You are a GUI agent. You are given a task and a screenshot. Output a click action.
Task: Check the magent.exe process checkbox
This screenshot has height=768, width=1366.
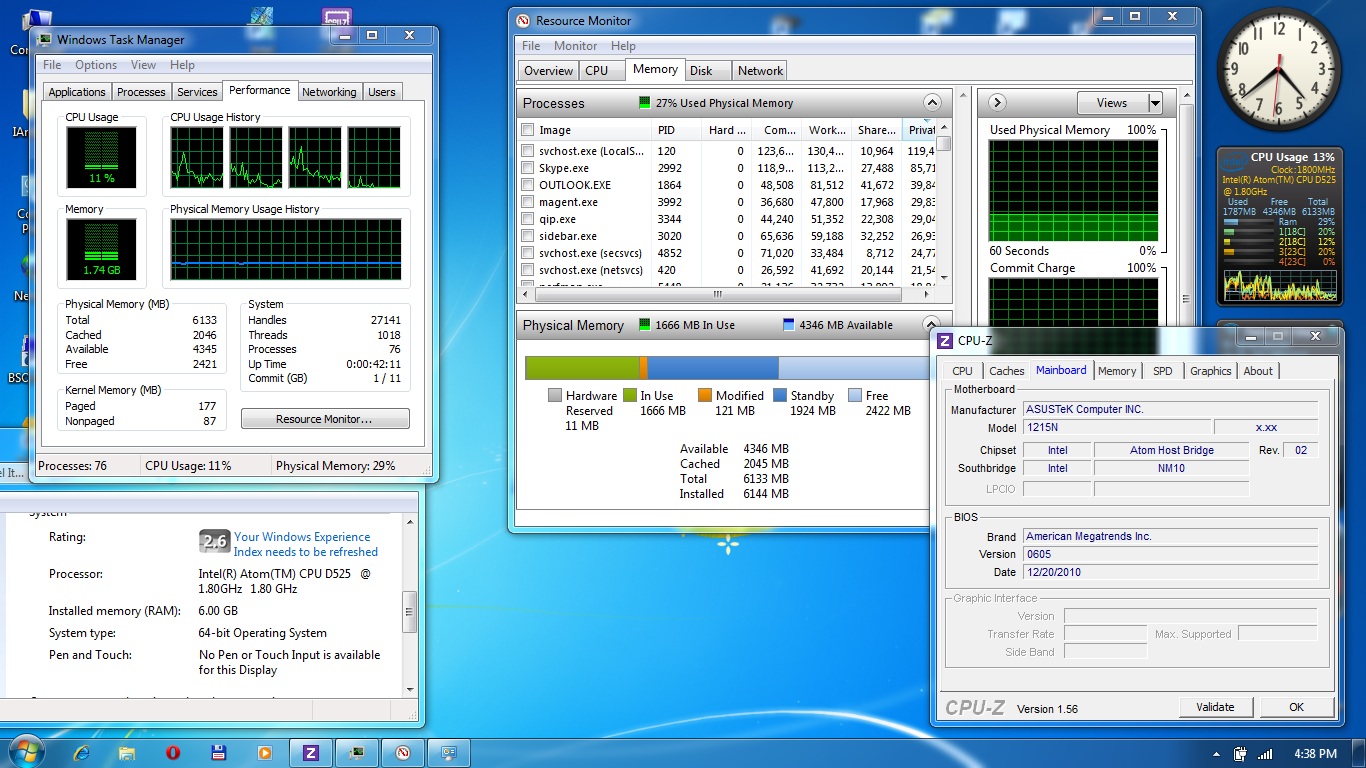[x=527, y=202]
